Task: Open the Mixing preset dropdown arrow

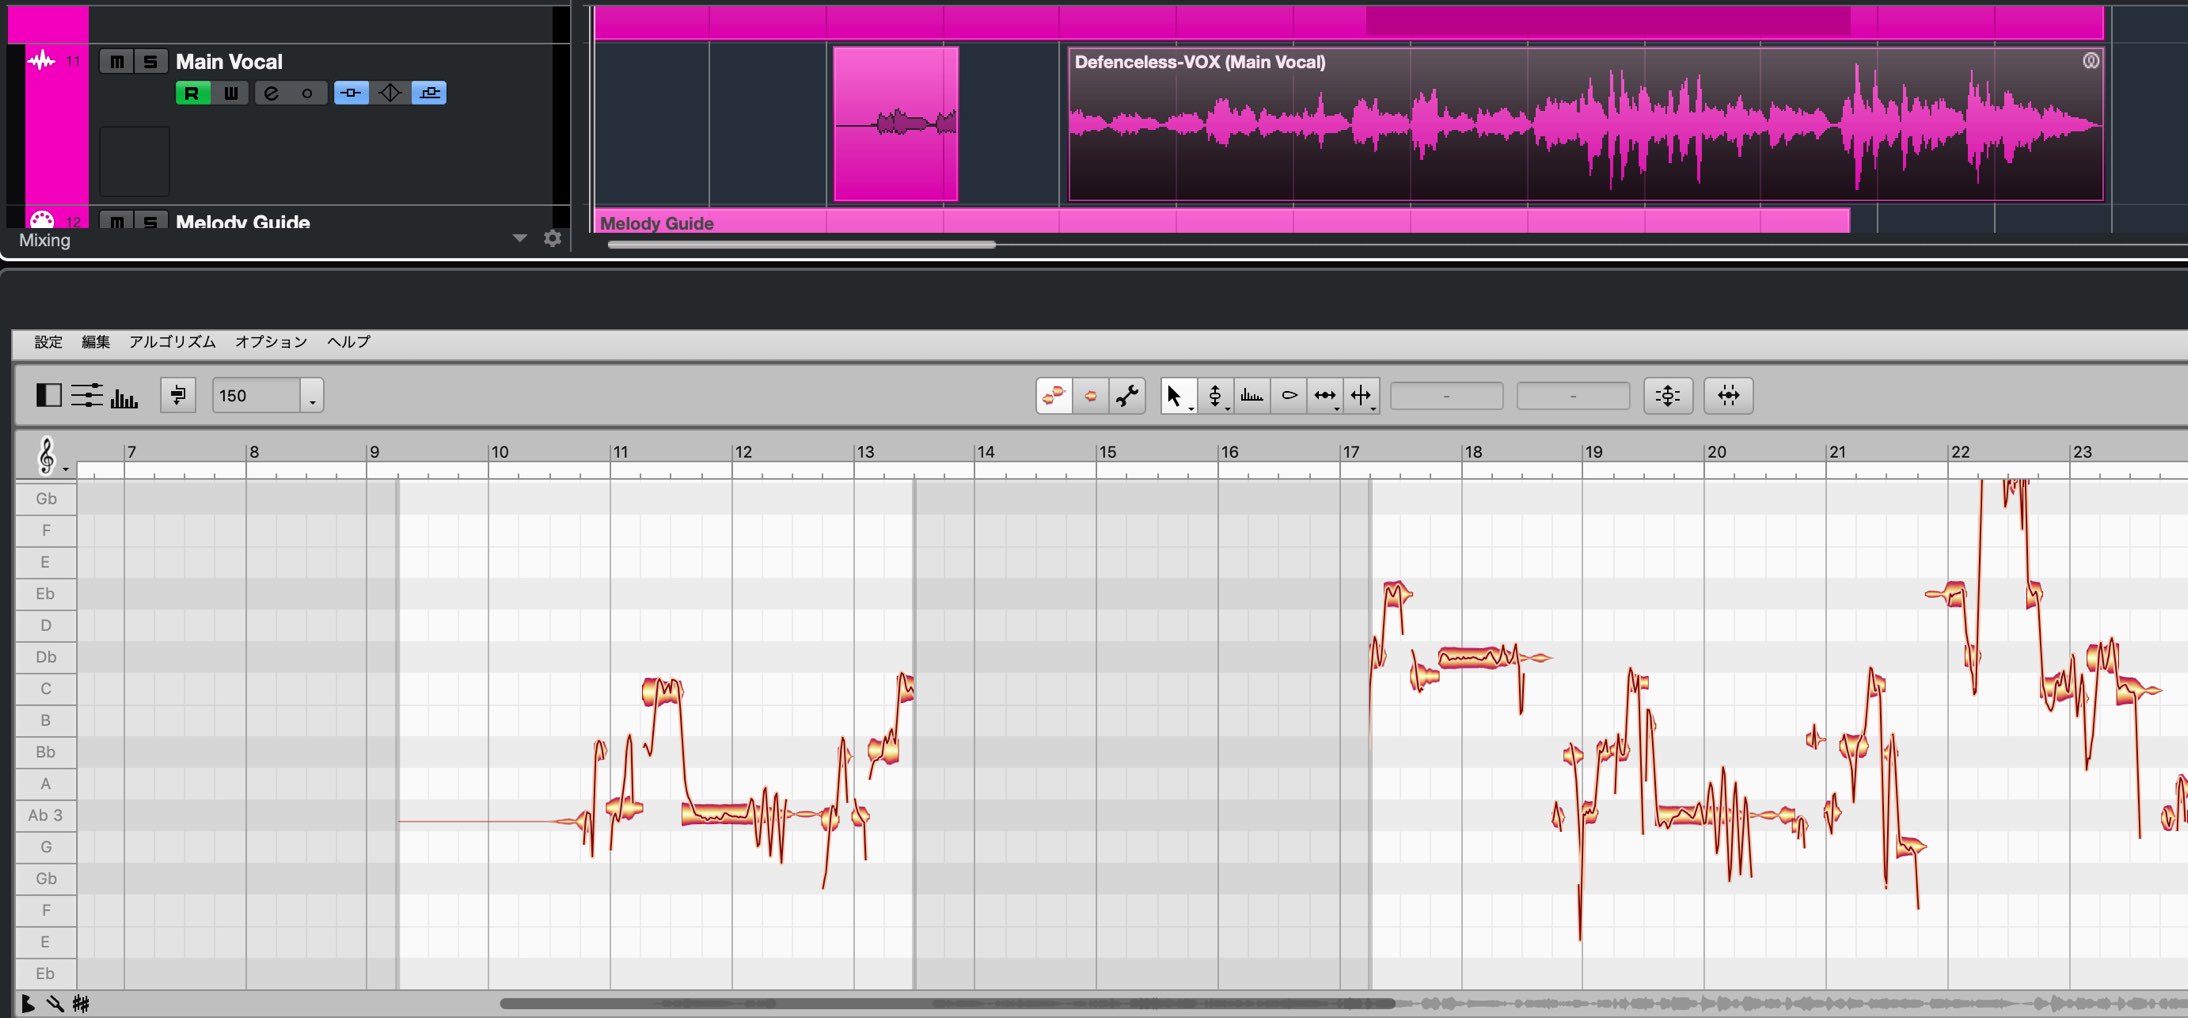Action: [519, 238]
